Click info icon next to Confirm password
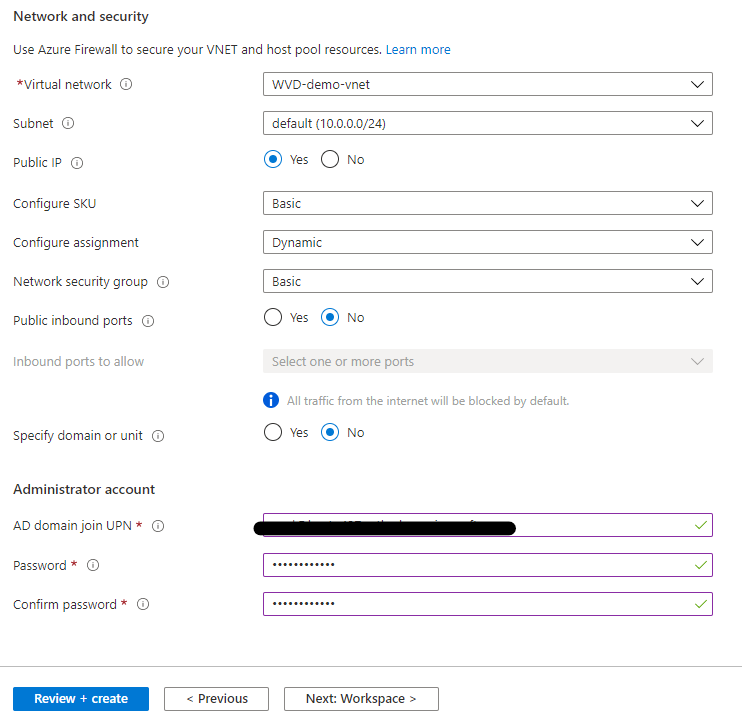This screenshot has width=742, height=722. pyautogui.click(x=143, y=604)
